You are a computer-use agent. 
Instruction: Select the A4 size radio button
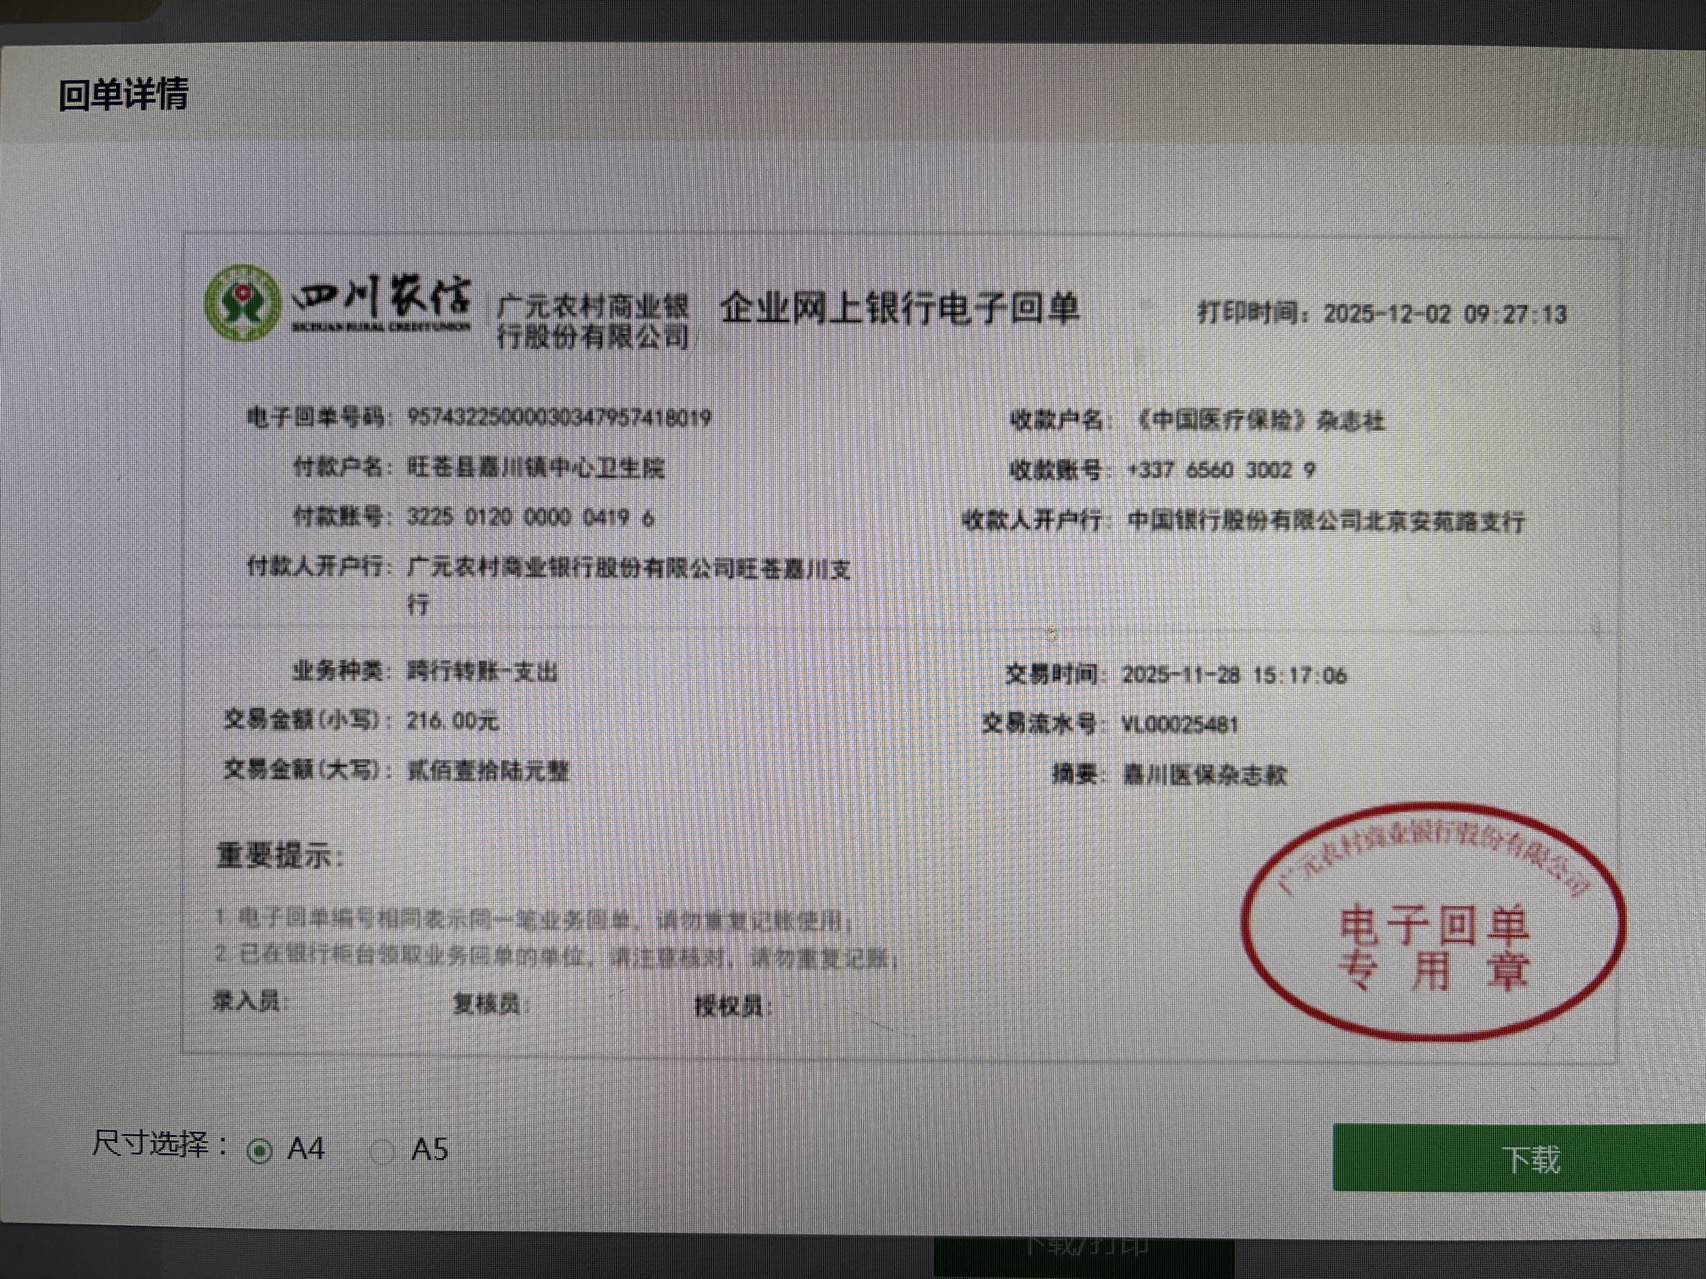point(260,1151)
